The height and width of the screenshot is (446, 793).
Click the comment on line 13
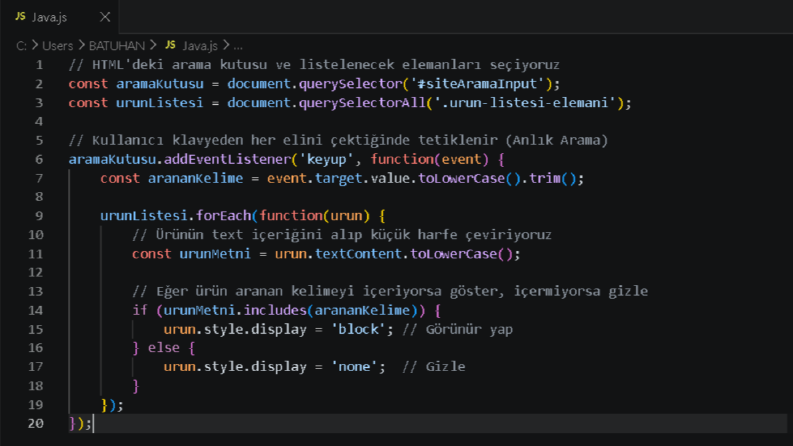click(390, 292)
